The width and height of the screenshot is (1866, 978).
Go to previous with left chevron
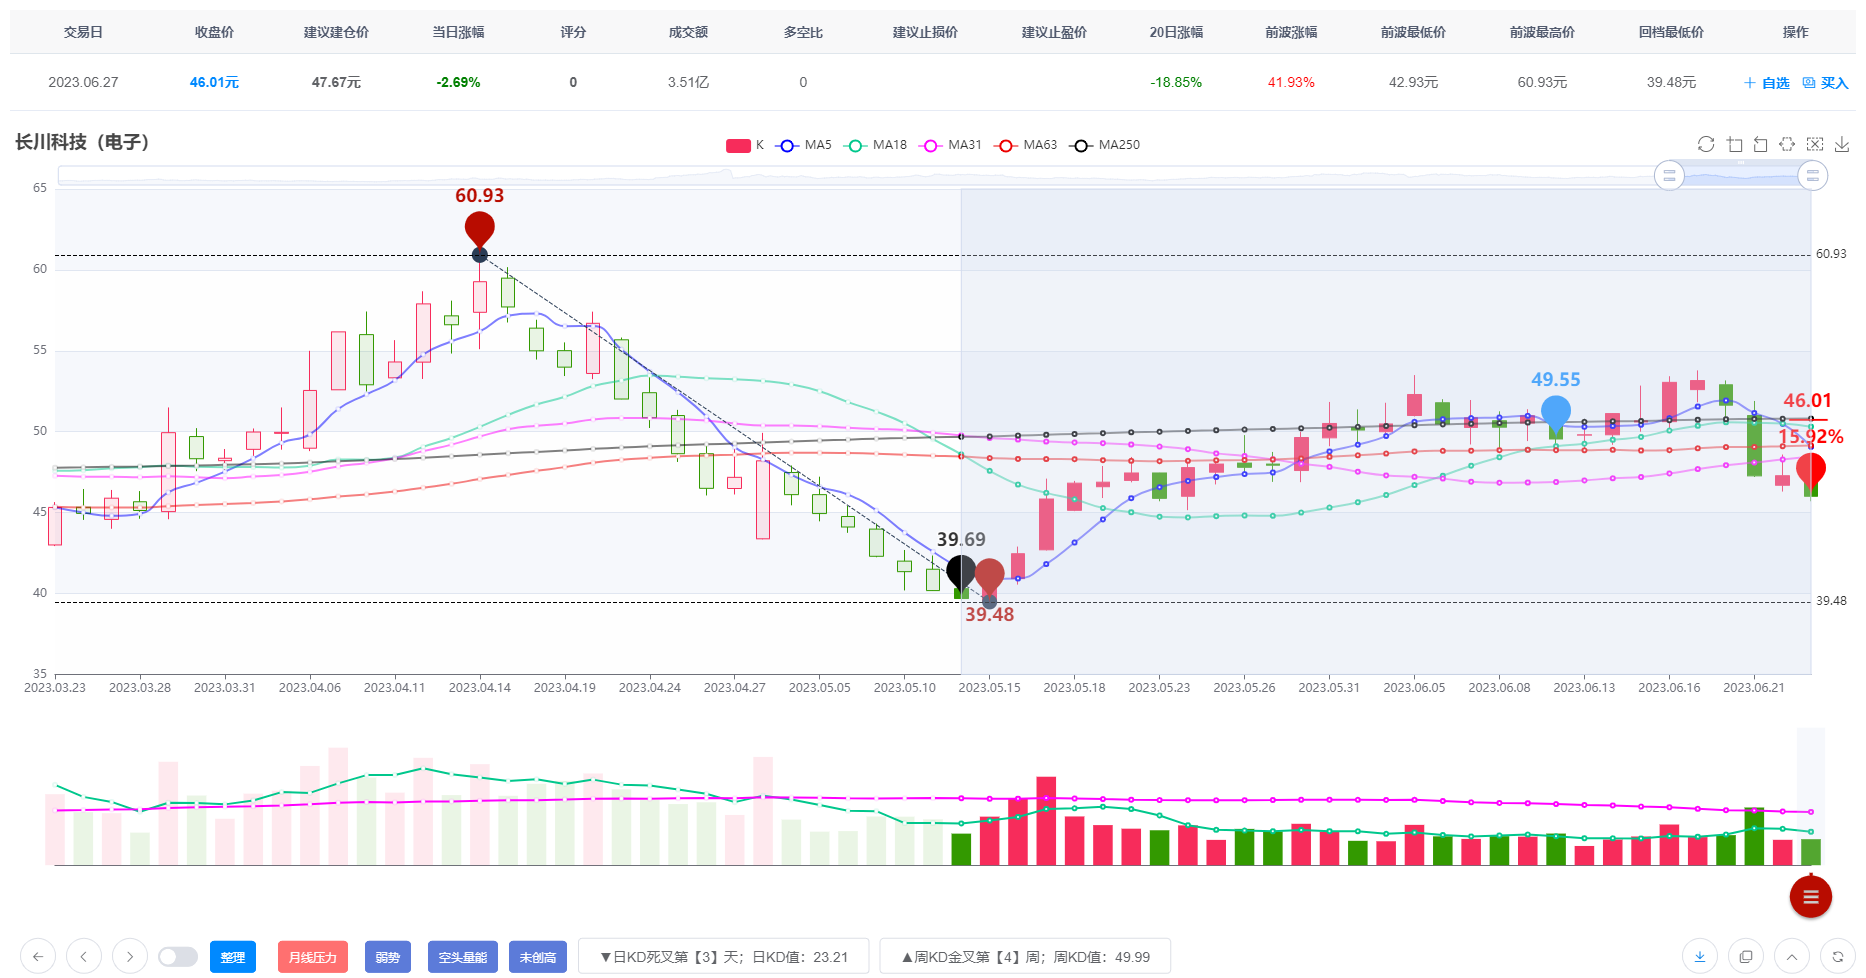[84, 956]
